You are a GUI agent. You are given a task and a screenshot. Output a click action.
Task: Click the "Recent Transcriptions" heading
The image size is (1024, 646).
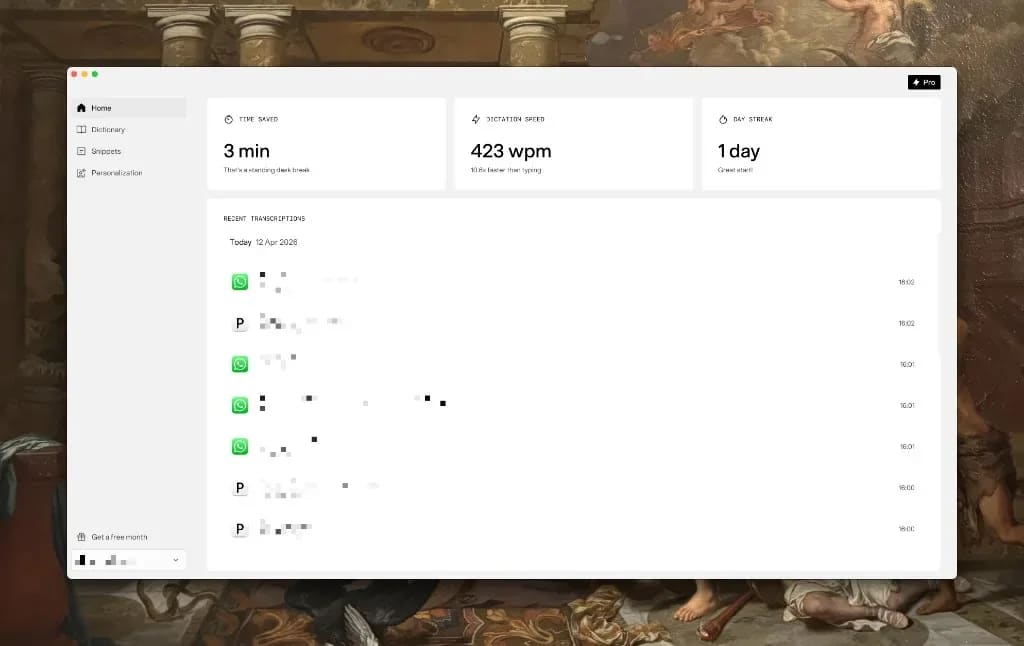pos(264,219)
